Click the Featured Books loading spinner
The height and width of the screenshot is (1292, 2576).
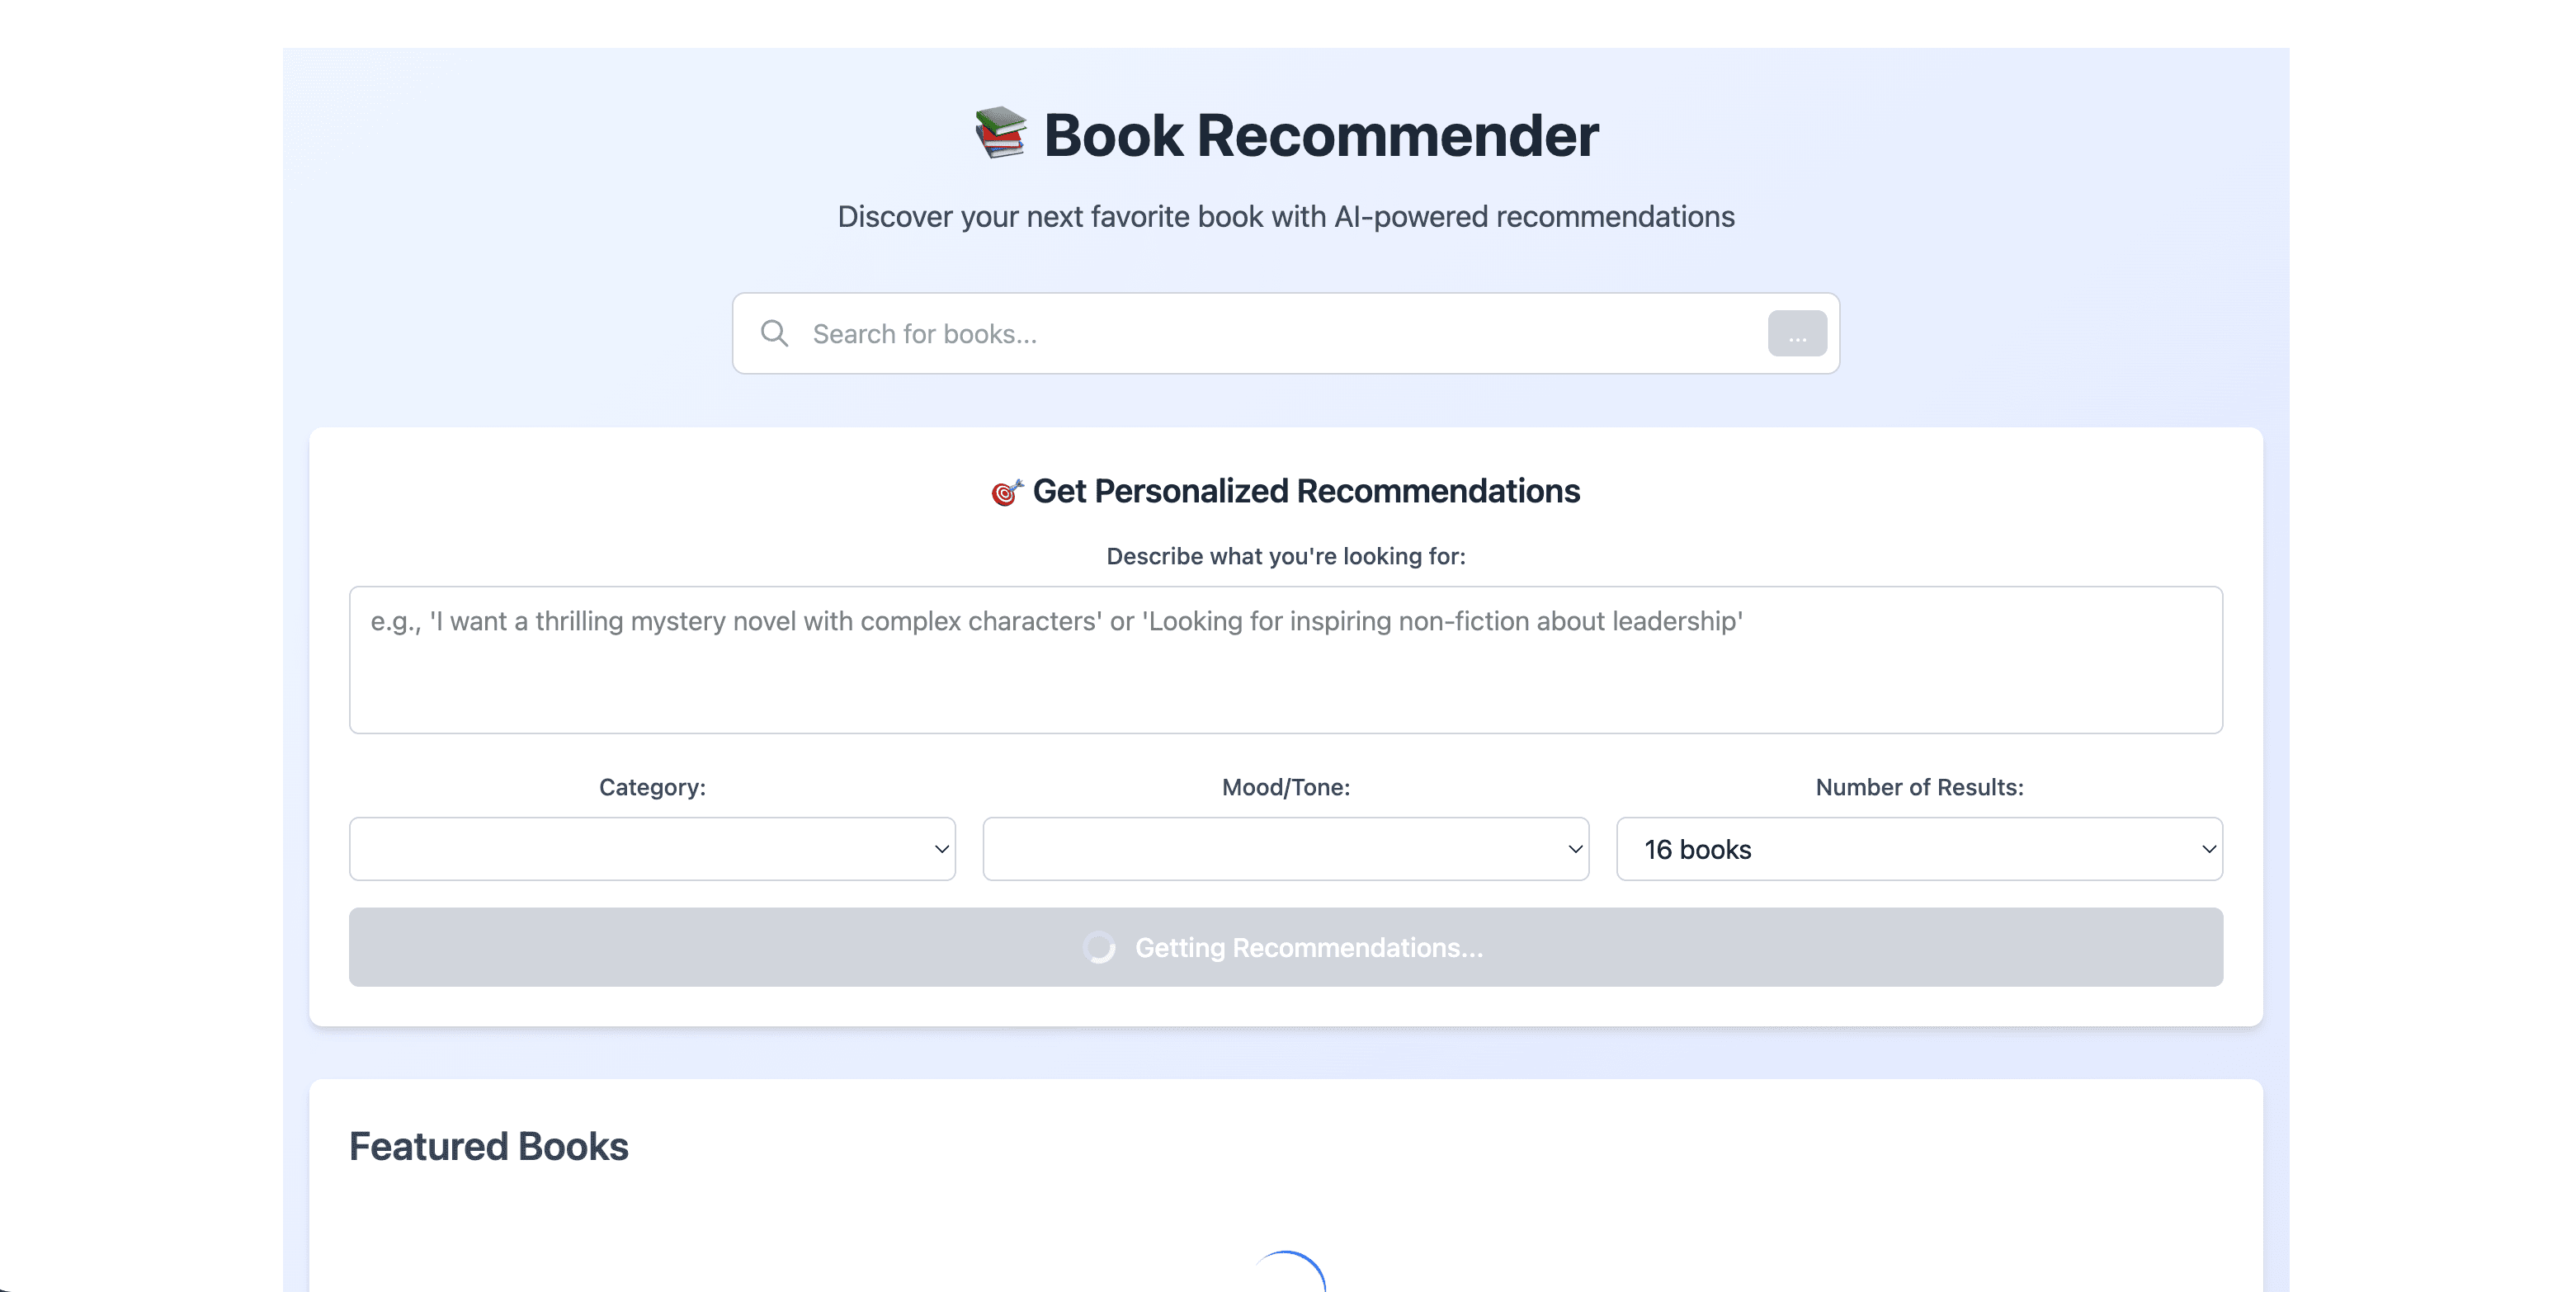click(1289, 1274)
